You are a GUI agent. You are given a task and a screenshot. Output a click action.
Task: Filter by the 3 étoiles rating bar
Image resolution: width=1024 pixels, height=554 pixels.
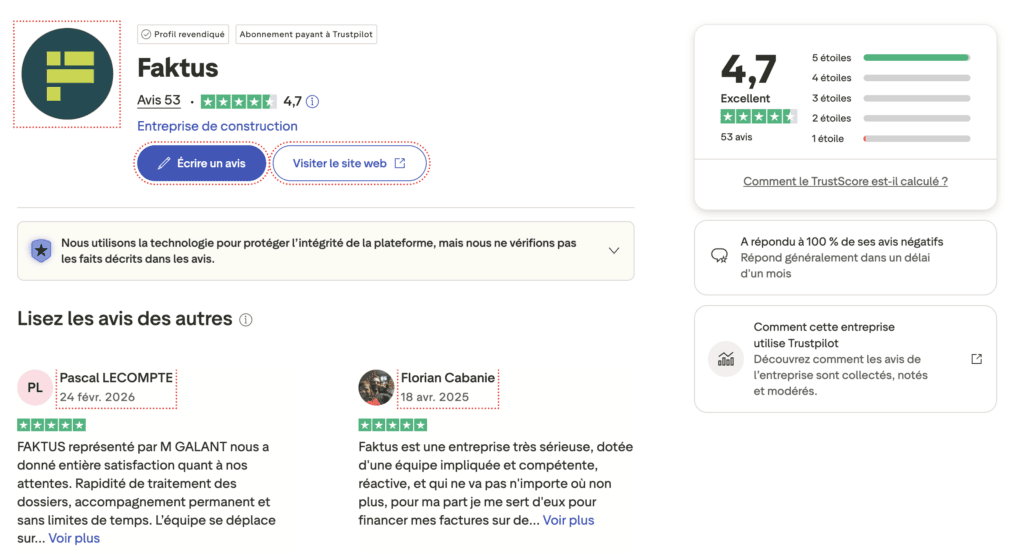pyautogui.click(x=917, y=98)
